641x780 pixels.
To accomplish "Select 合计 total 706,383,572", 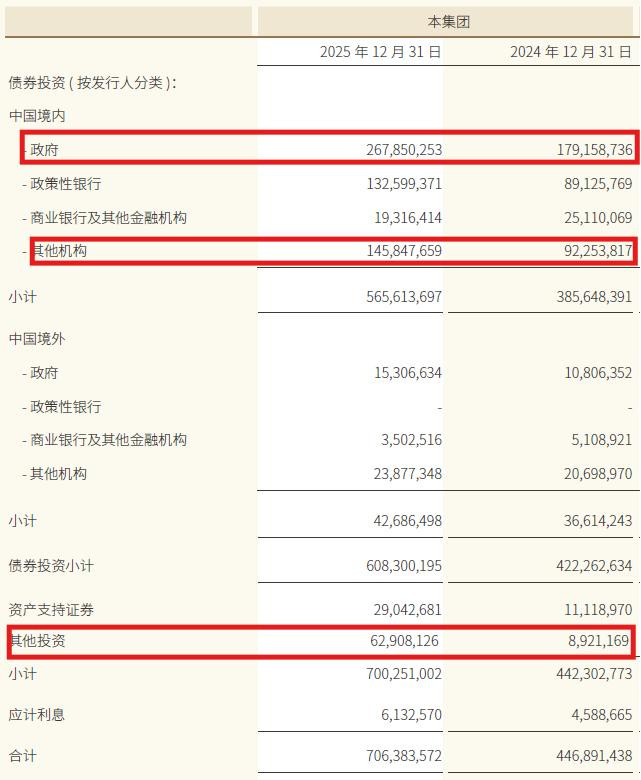I will click(x=404, y=756).
